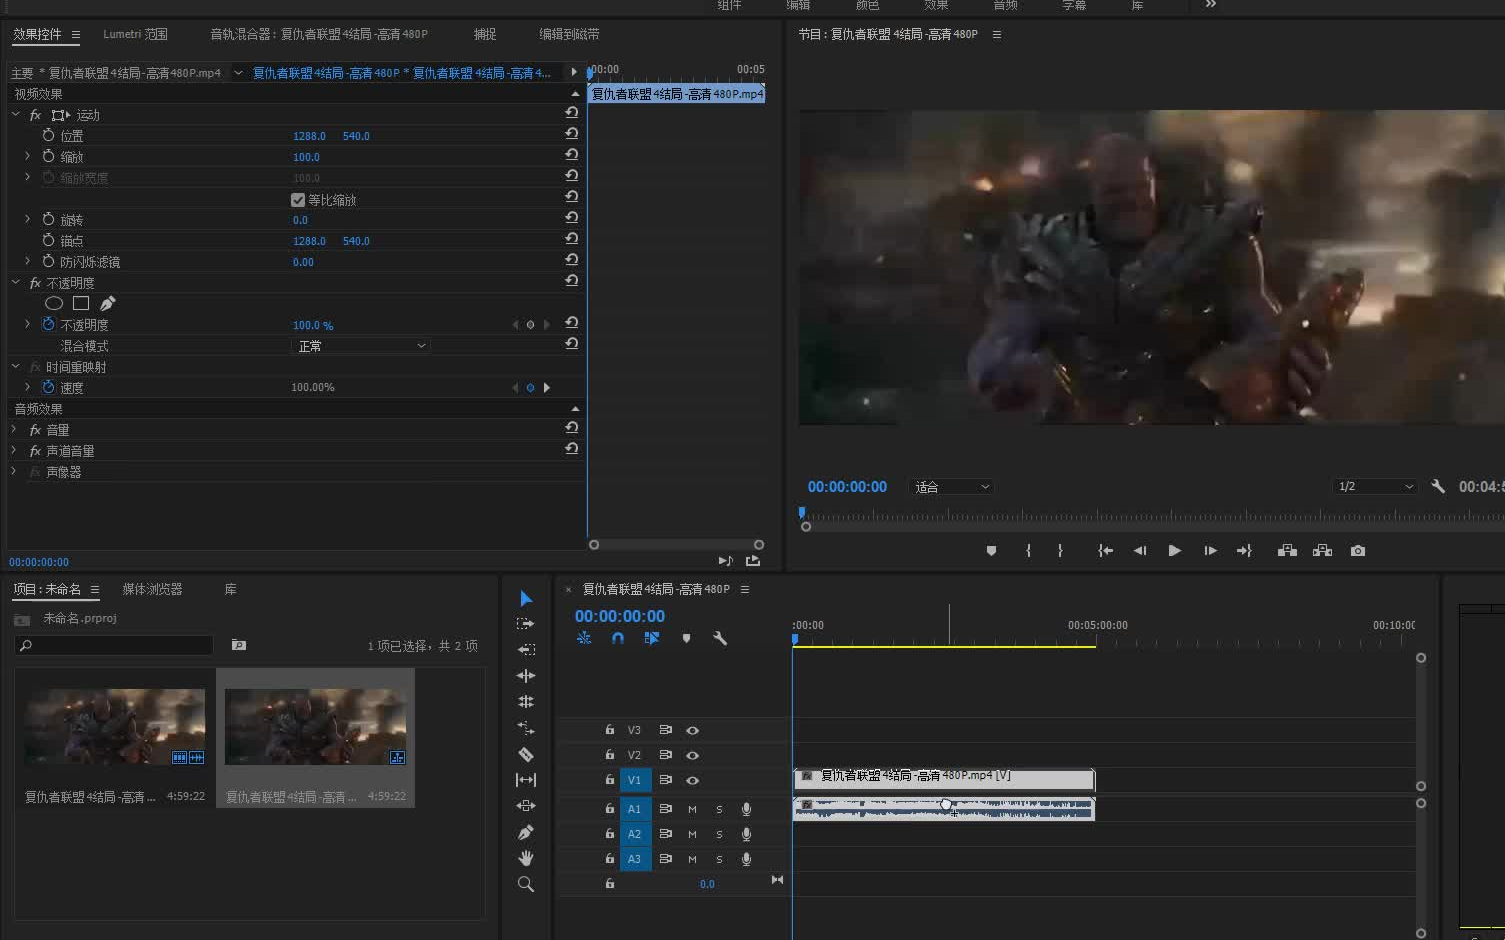1505x940 pixels.
Task: Select the Razor tool
Action: 526,754
